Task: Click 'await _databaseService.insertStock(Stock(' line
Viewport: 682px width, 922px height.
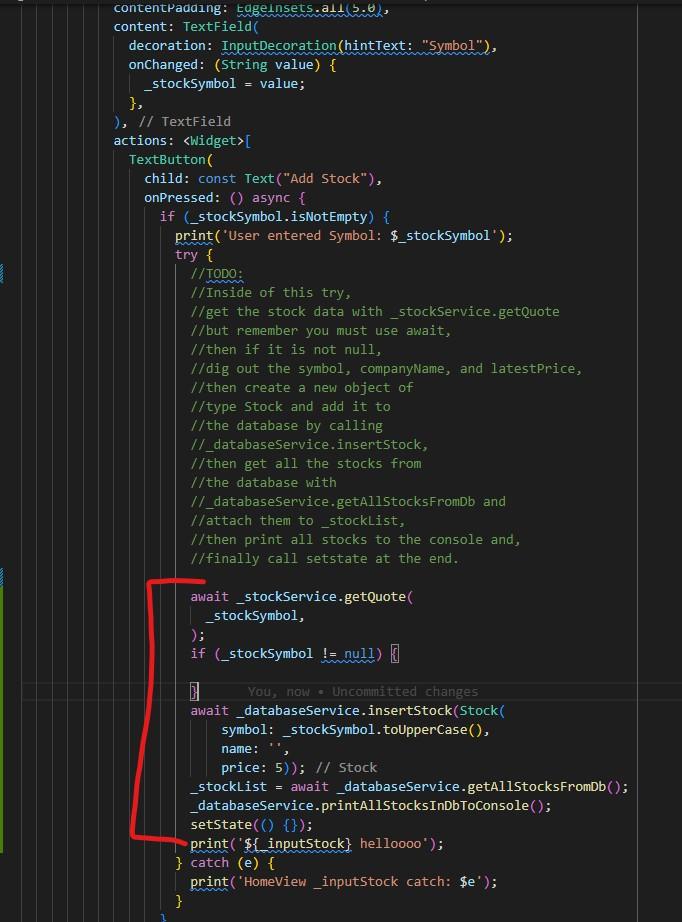Action: click(347, 711)
